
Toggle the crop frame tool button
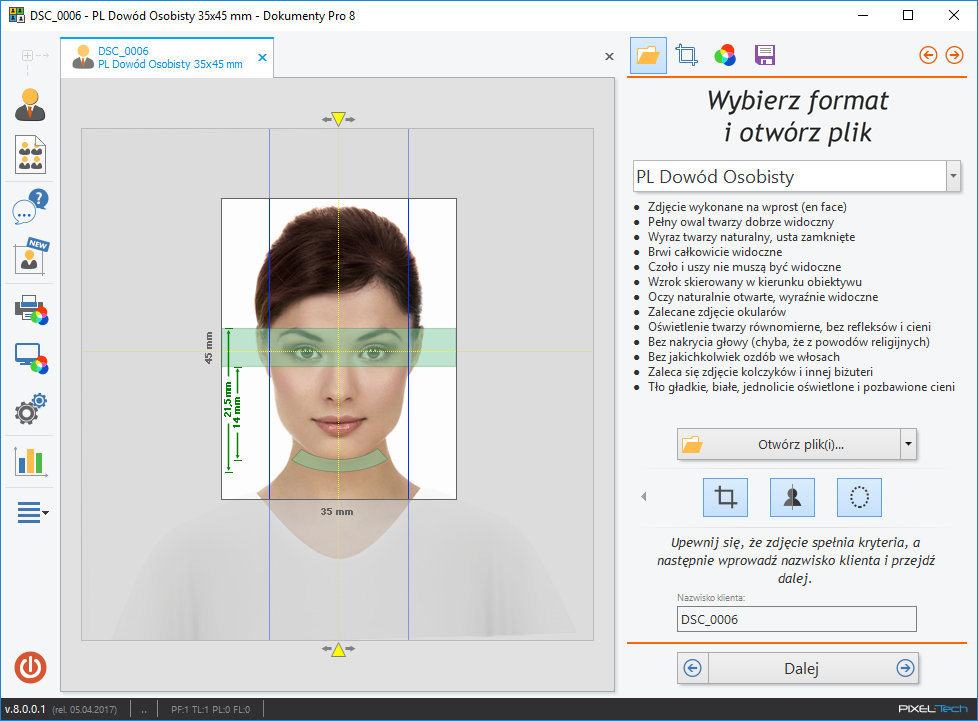[x=725, y=497]
